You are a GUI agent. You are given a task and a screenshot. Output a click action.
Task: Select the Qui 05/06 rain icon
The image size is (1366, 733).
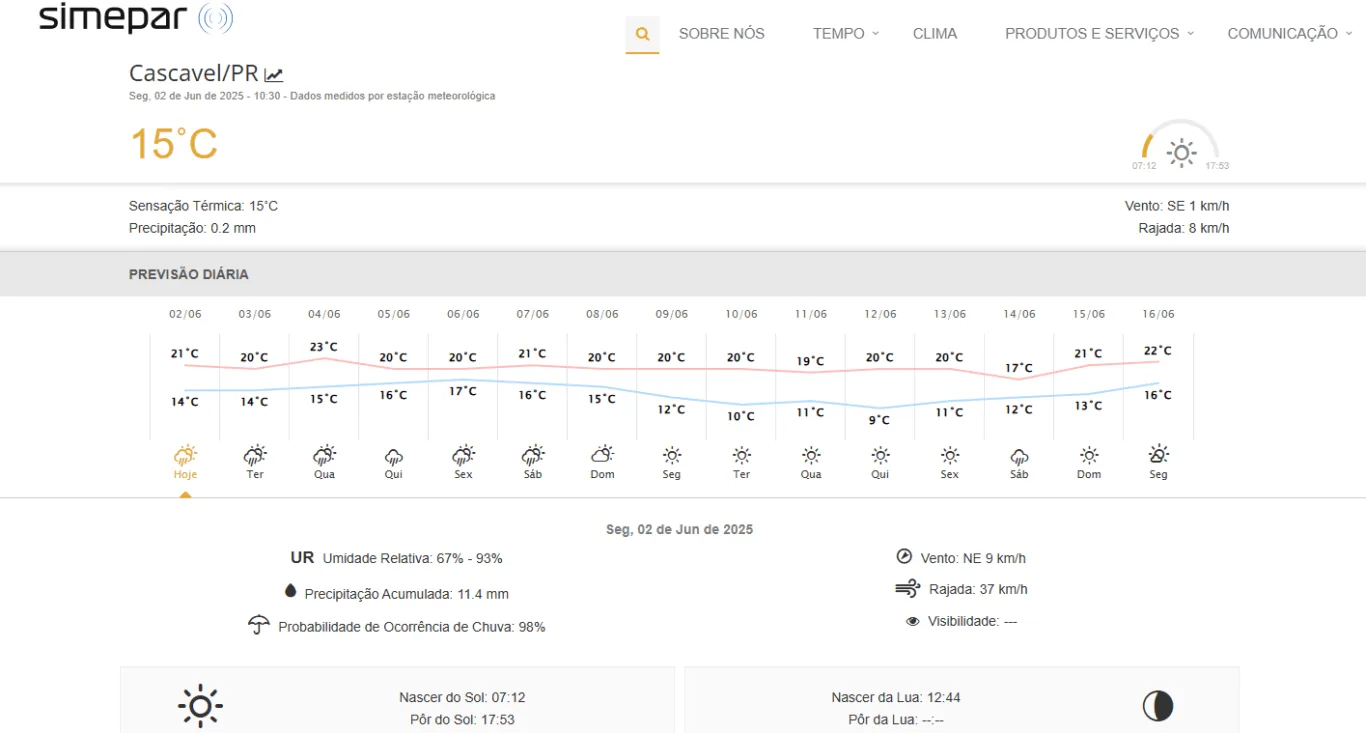394,457
